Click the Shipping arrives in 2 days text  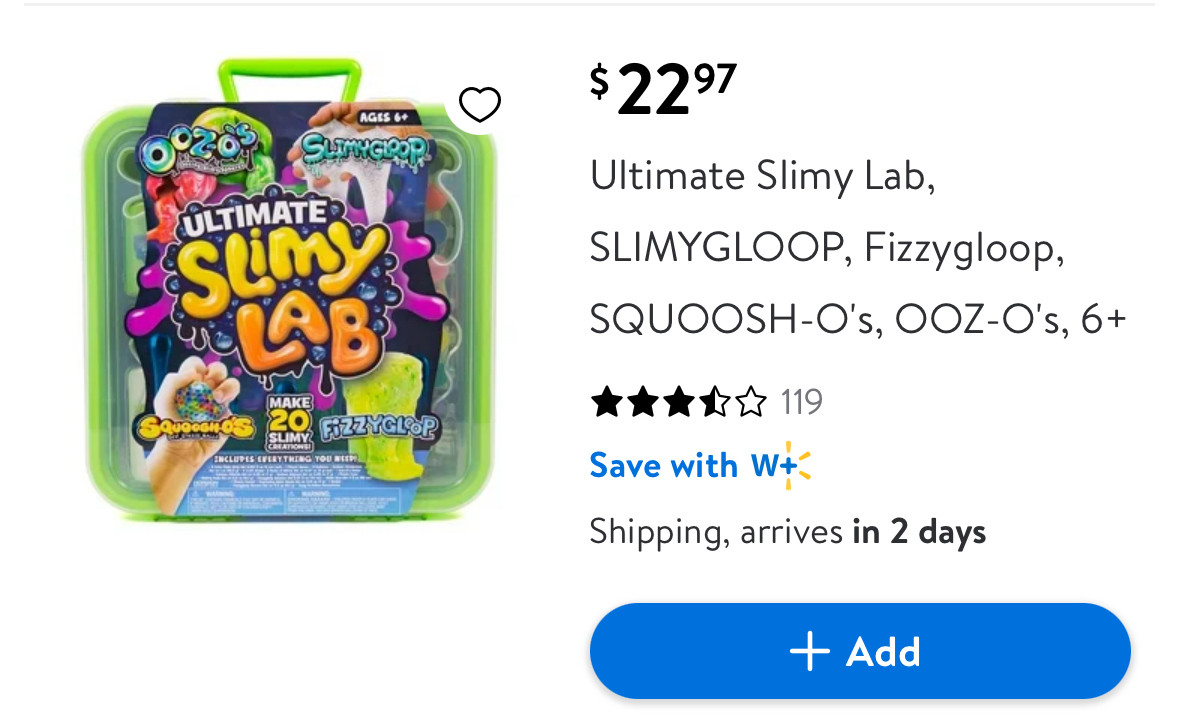(x=787, y=531)
